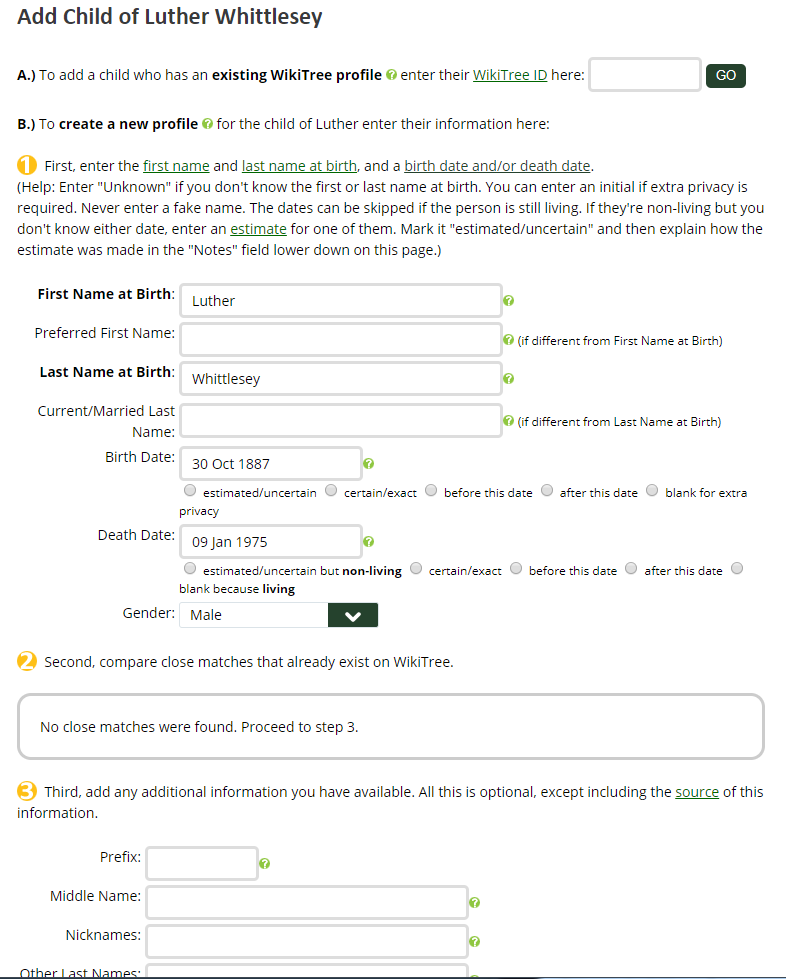The height and width of the screenshot is (979, 786).
Task: Open the WikiTree ID link
Action: [x=509, y=75]
